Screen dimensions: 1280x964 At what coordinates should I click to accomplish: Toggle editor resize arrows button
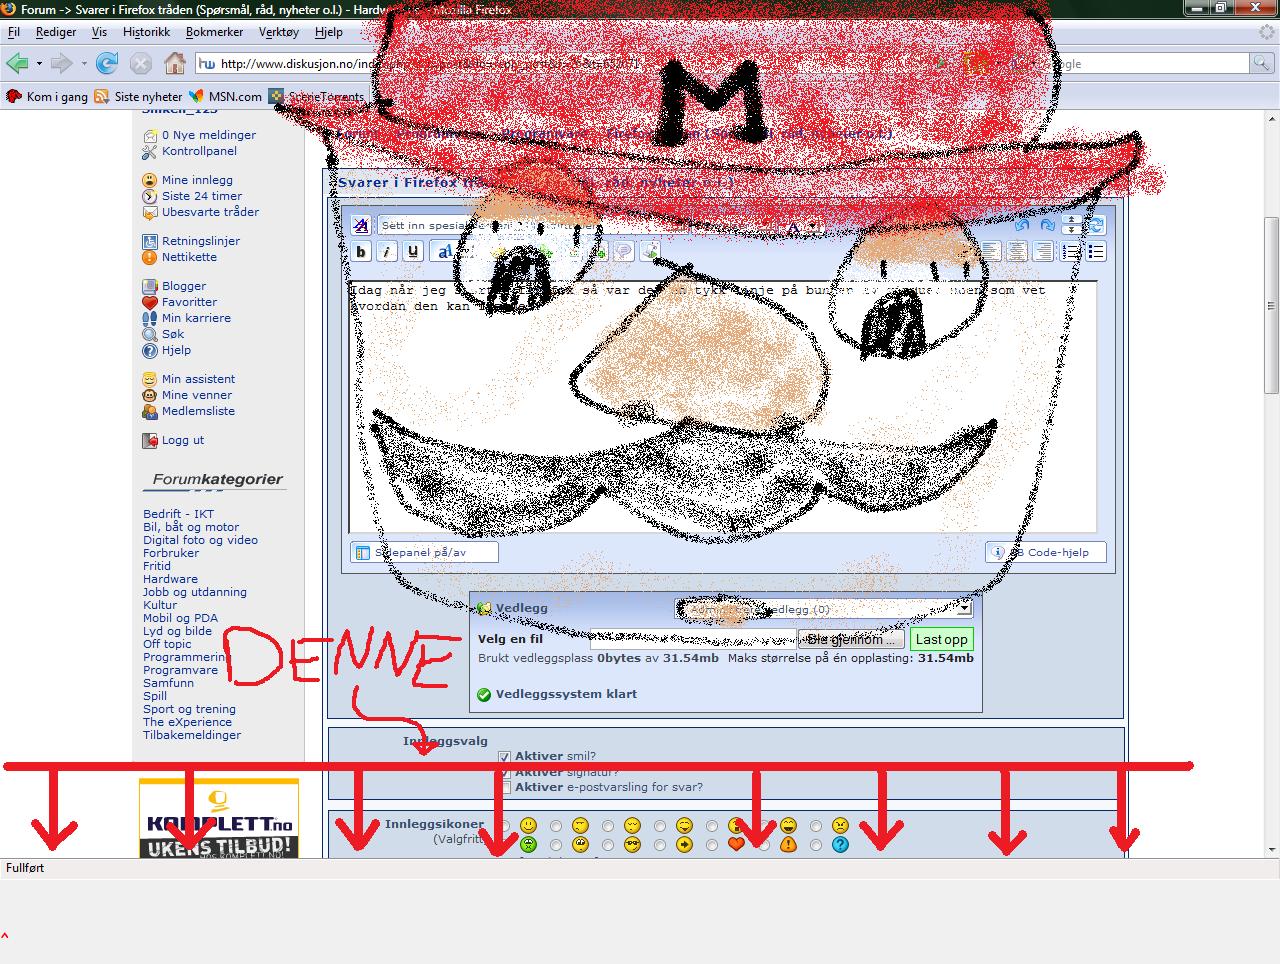(1071, 225)
